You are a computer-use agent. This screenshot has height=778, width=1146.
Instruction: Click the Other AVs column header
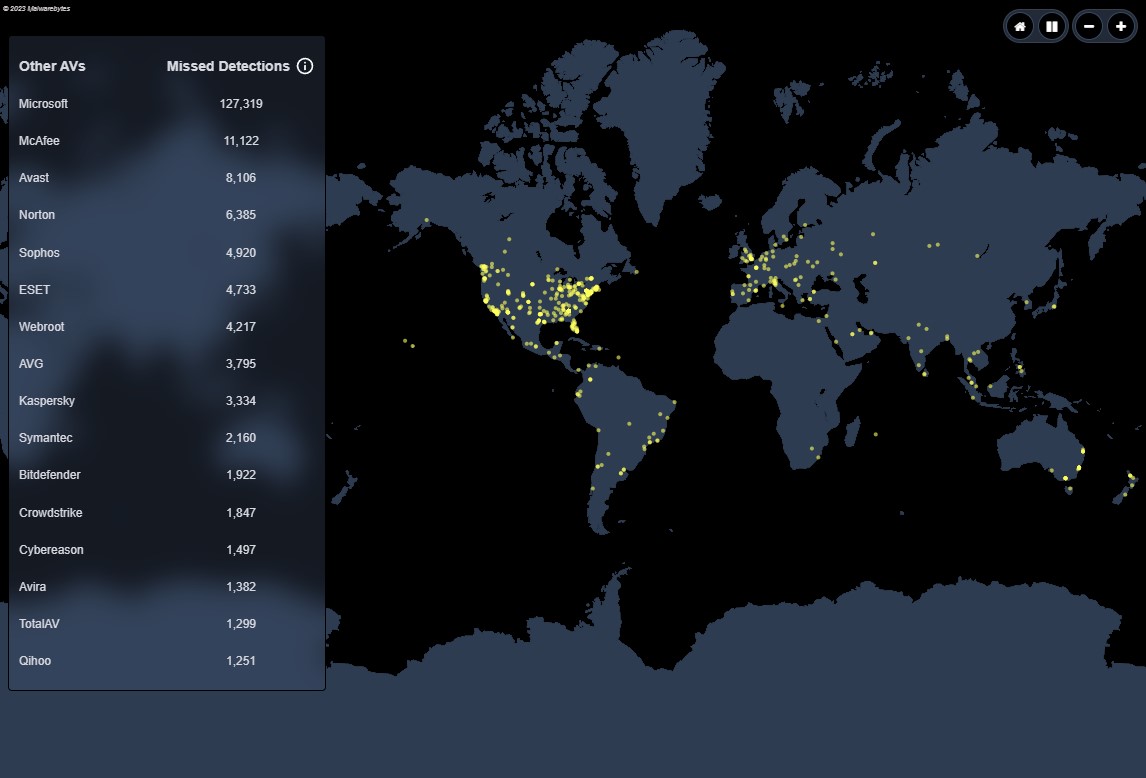pyautogui.click(x=52, y=66)
